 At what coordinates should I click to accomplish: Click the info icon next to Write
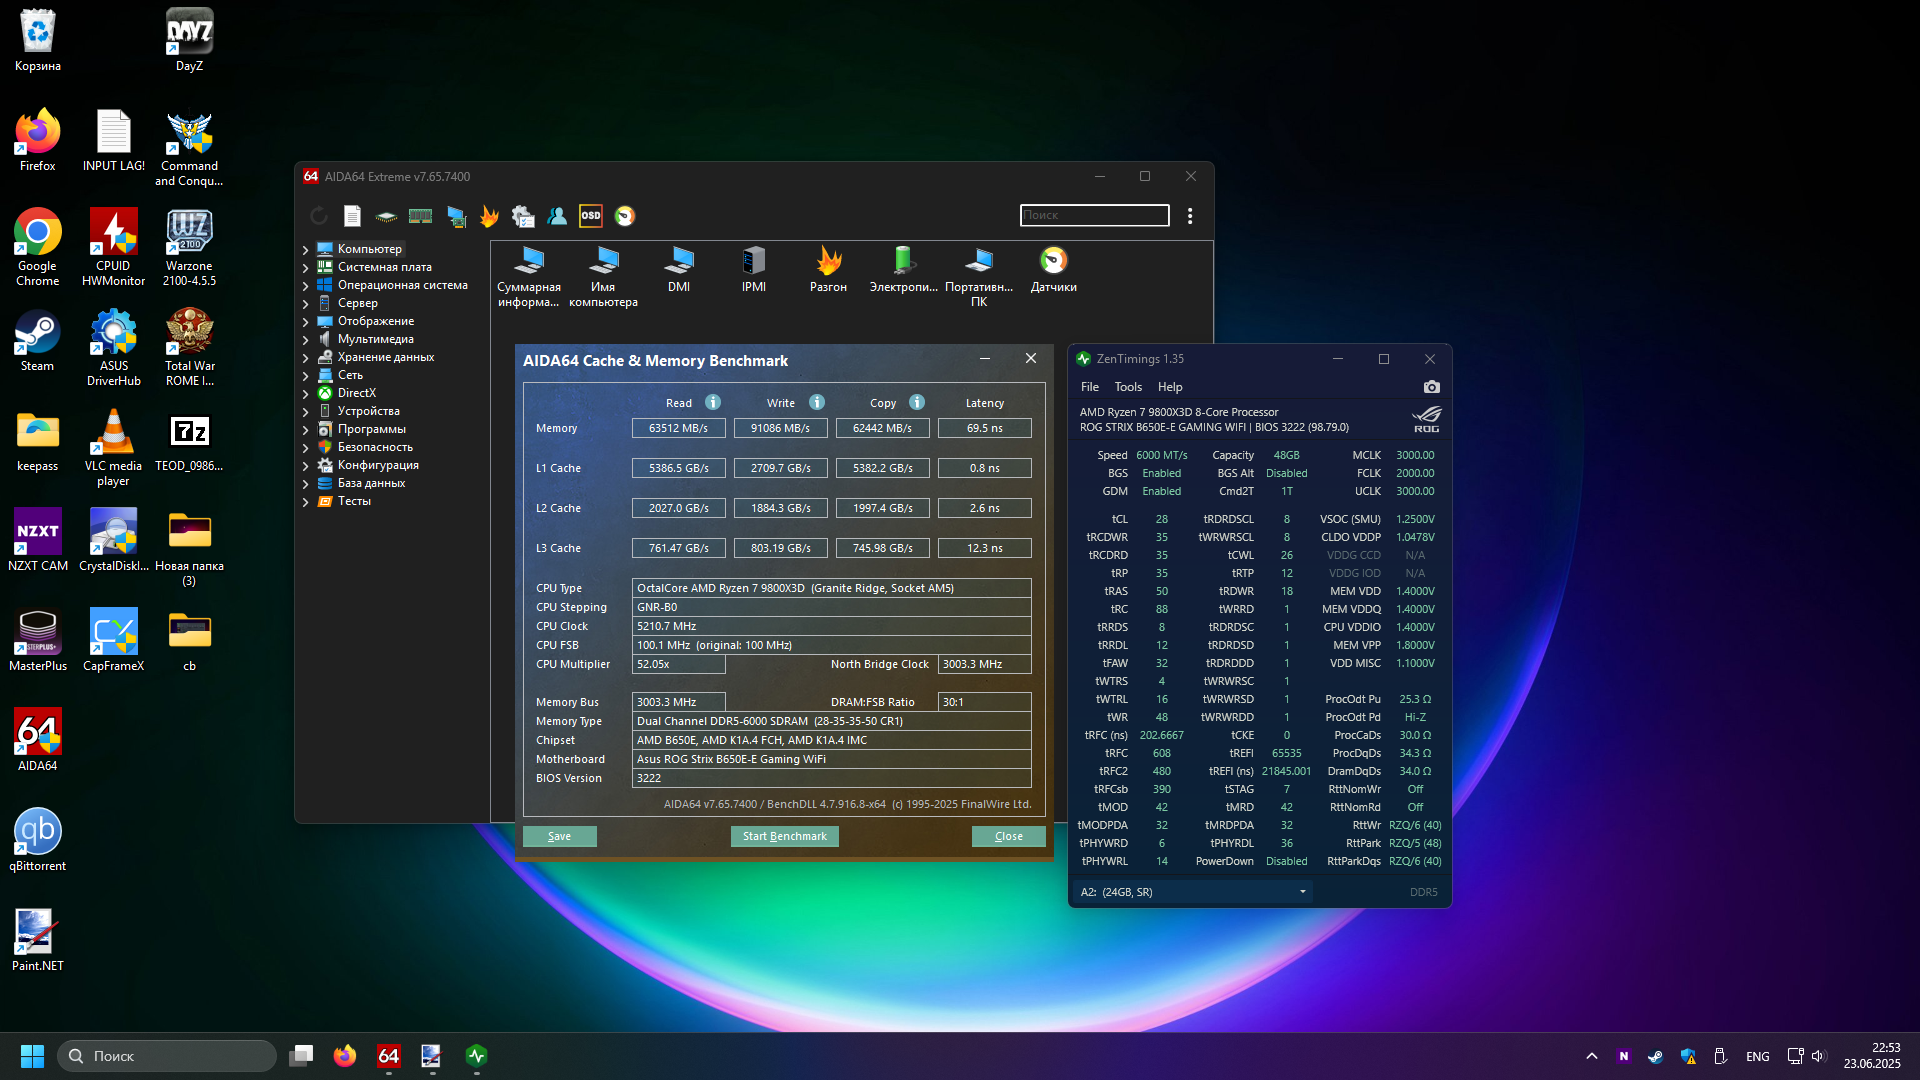[x=817, y=402]
